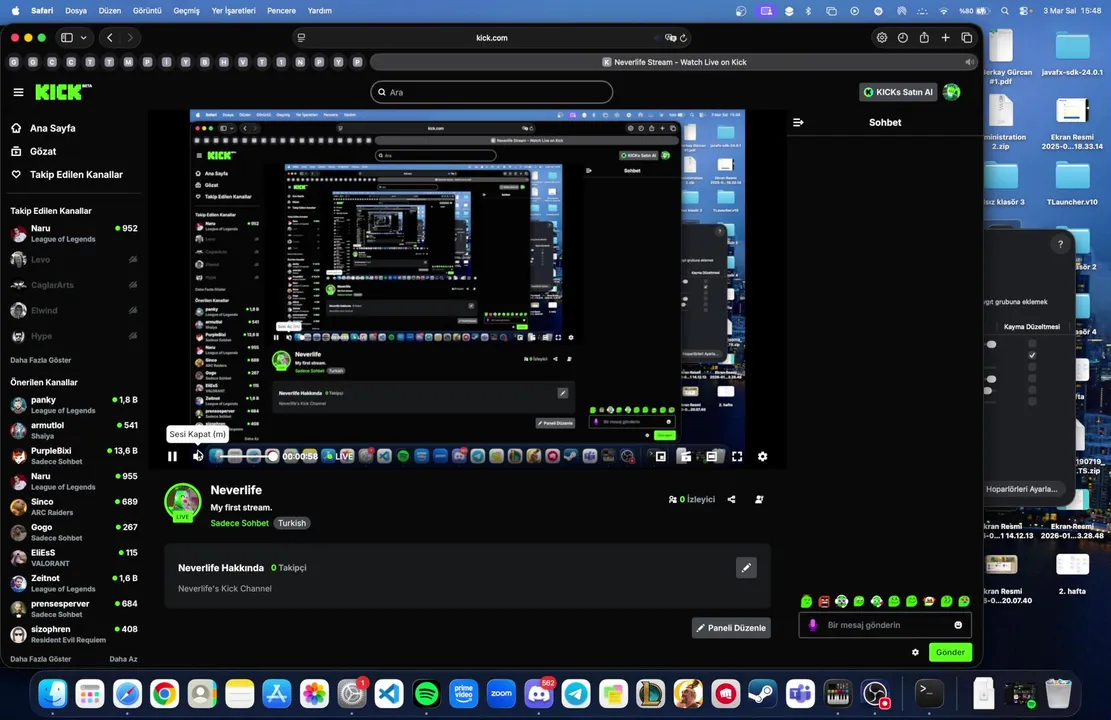Uncheck ticked checkbox under Kayma Düzeltmesi
The width and height of the screenshot is (1111, 720).
[1032, 355]
